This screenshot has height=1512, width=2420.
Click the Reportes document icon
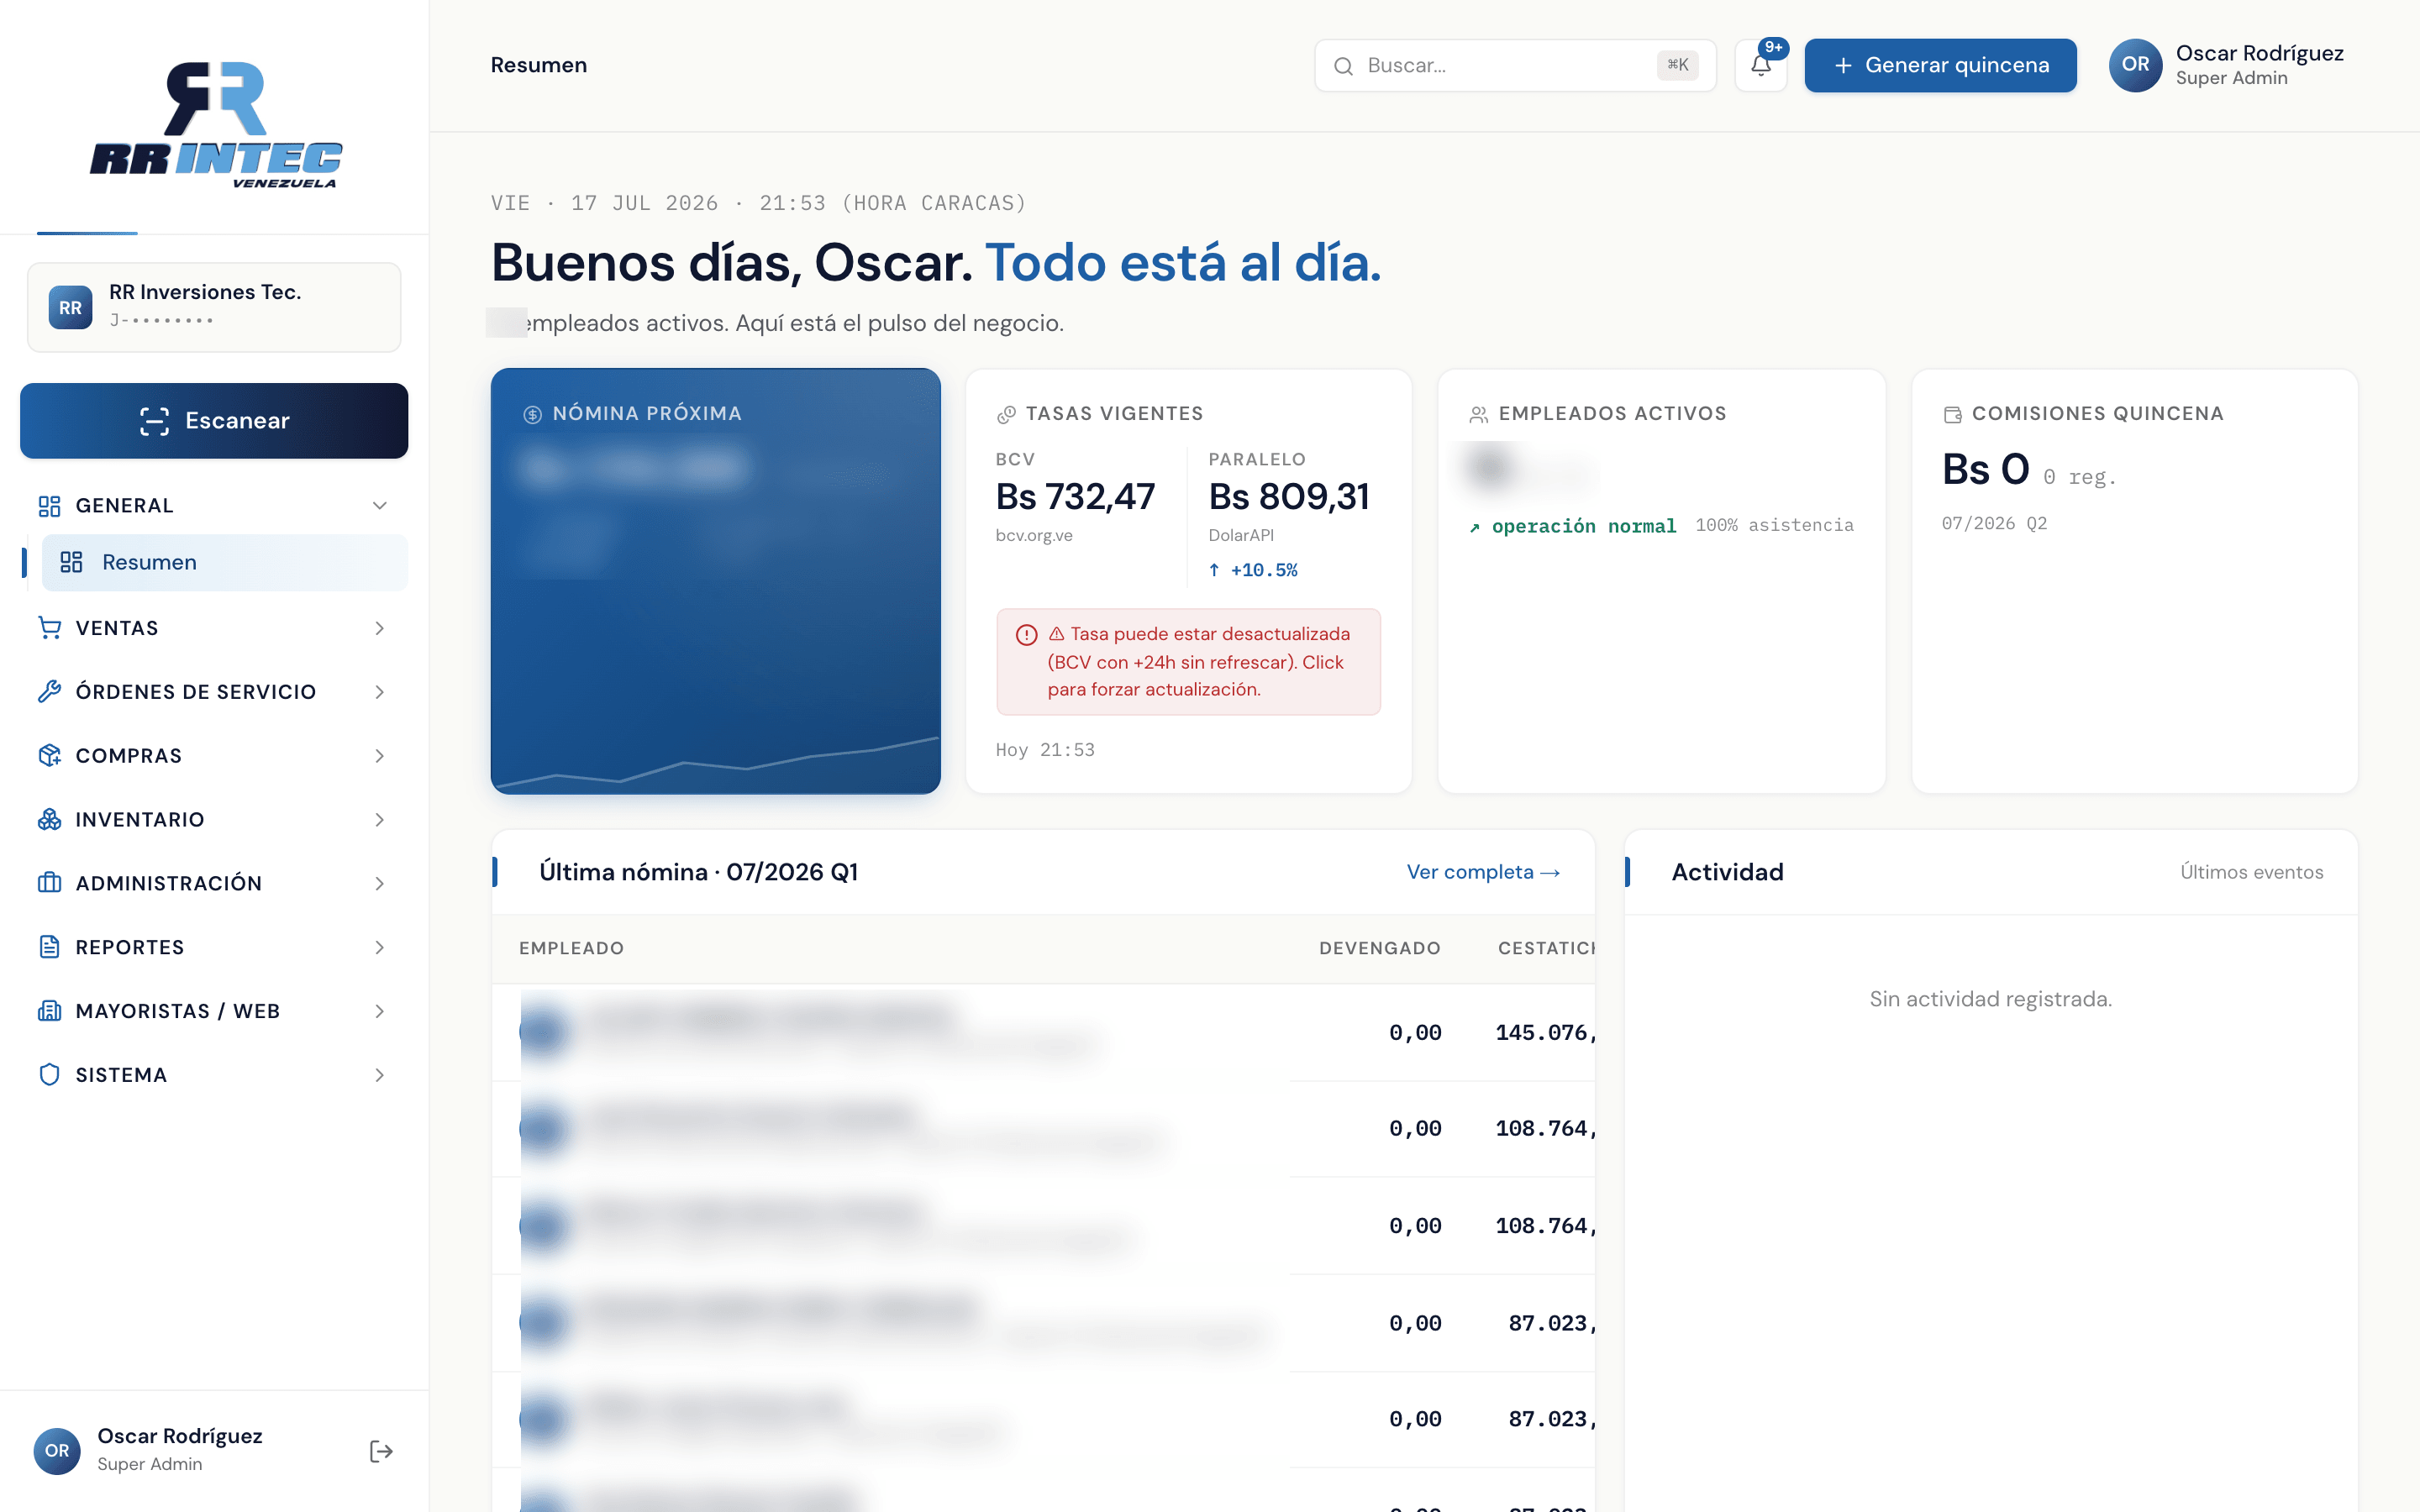49,947
